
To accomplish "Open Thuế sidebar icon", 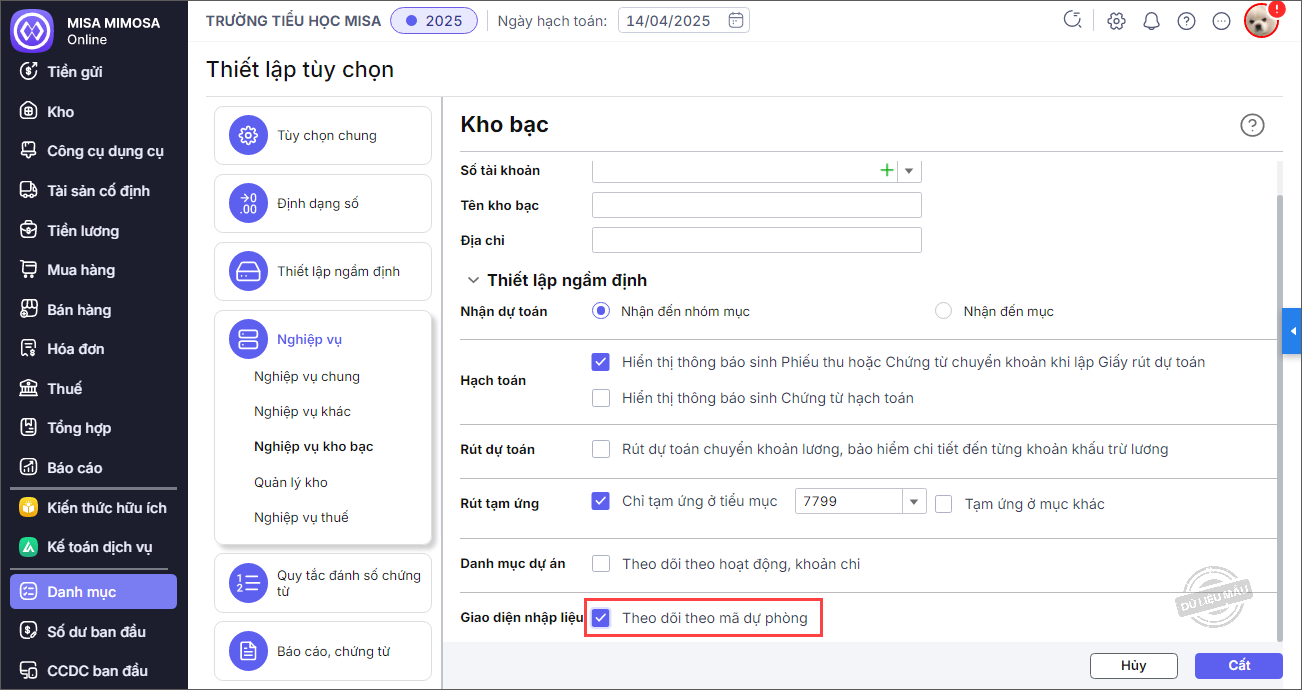I will (x=29, y=388).
